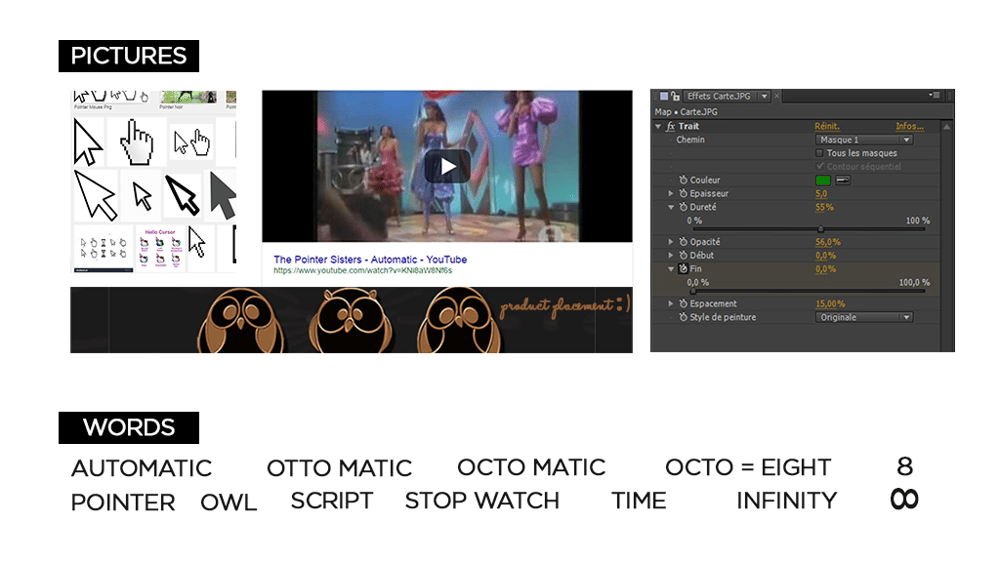Toggle the Style de peinture stopwatch
Viewport: 1000px width, 562px height.
(683, 318)
